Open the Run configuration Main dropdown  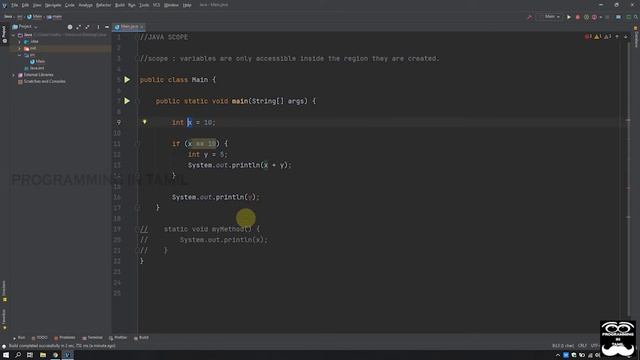(551, 17)
